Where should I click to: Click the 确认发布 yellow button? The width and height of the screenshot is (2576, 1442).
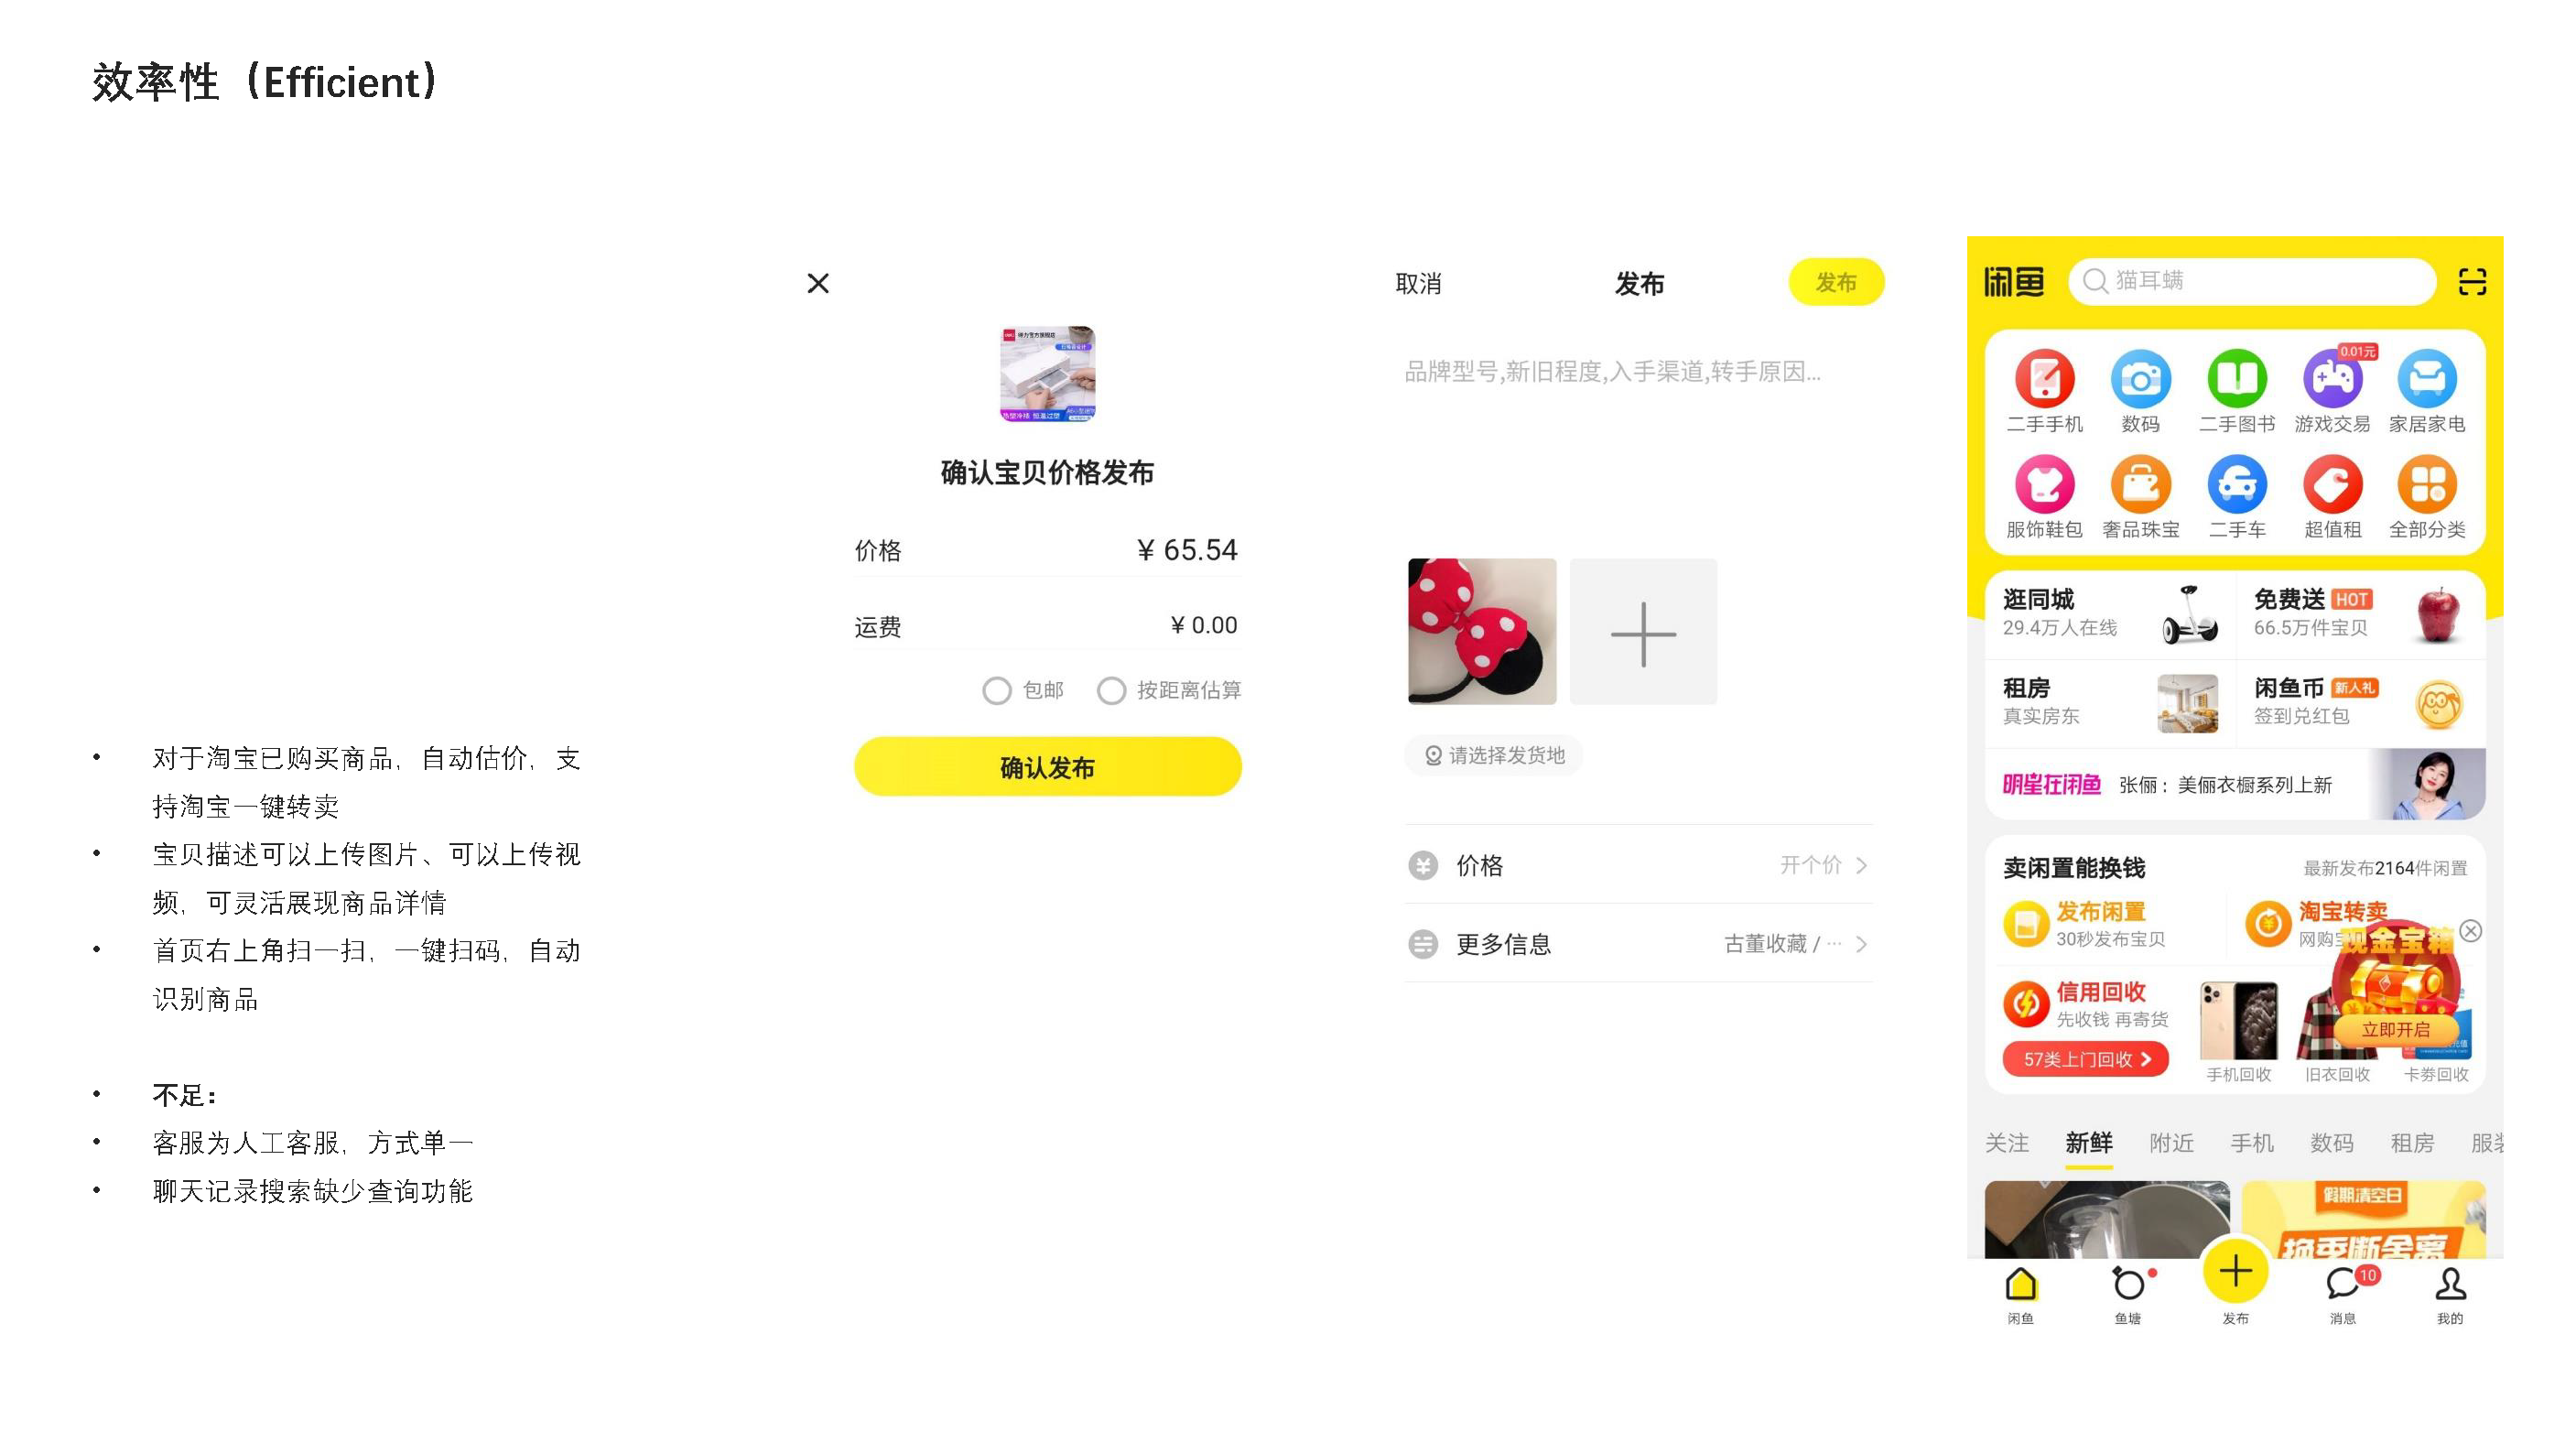(1047, 767)
